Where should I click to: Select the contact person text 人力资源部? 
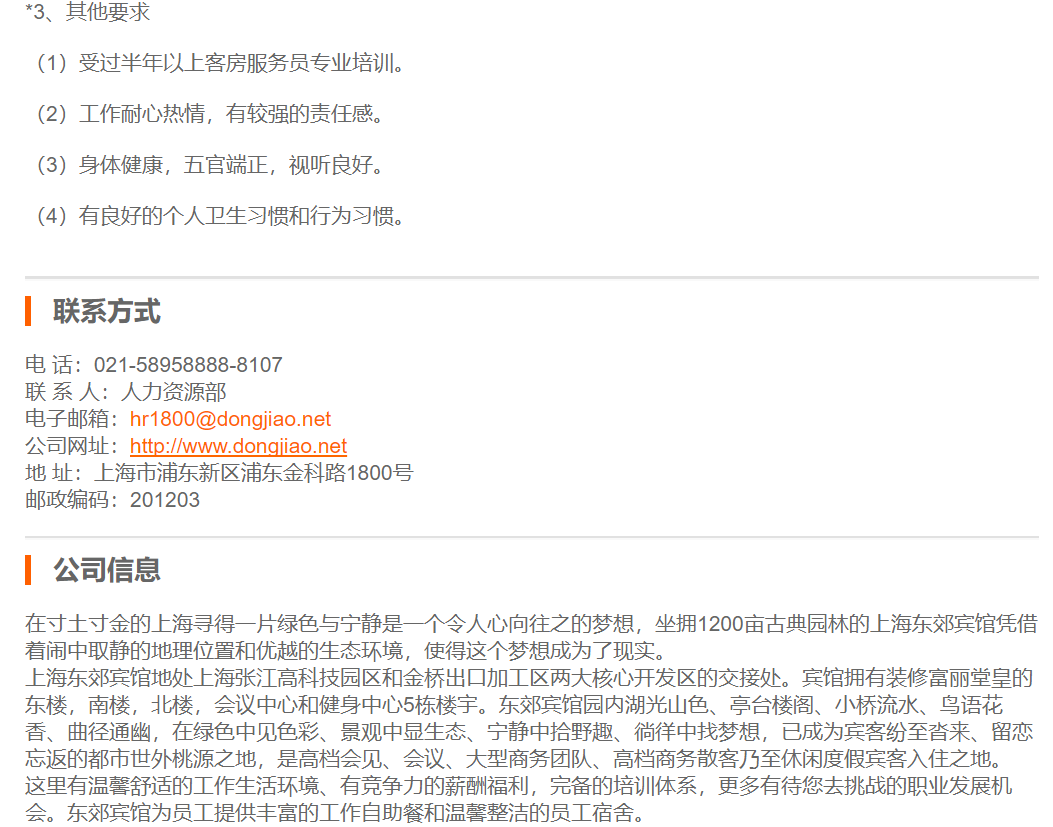(173, 392)
